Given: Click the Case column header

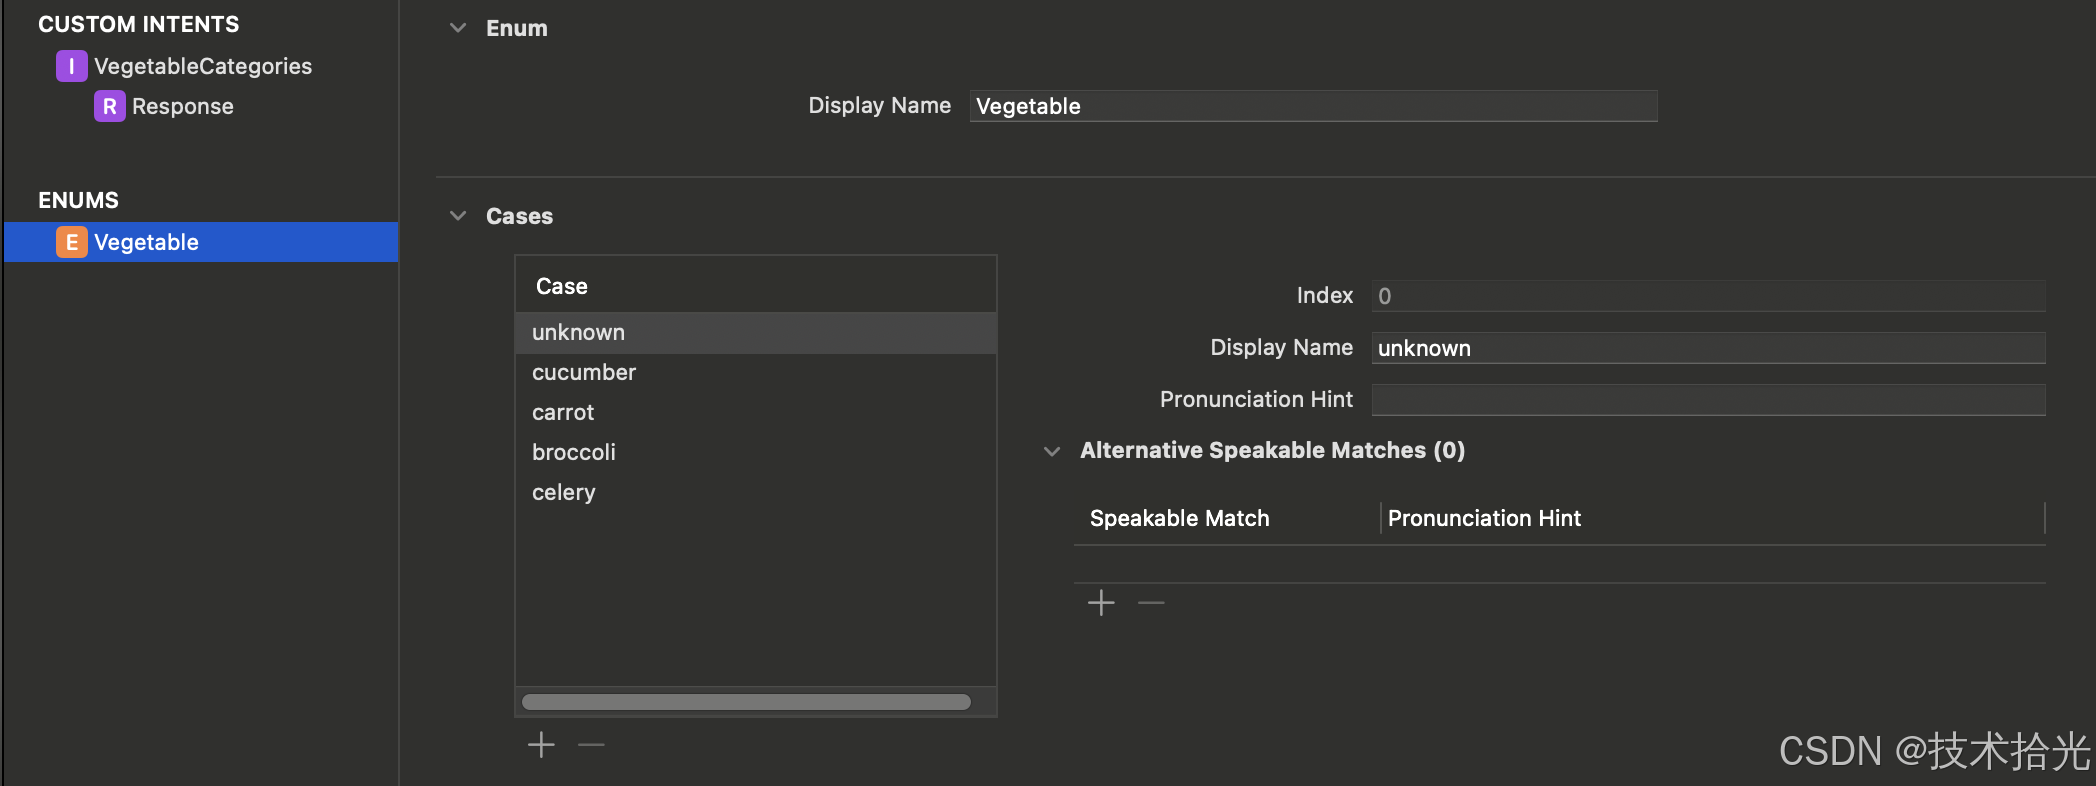Looking at the screenshot, I should 756,285.
